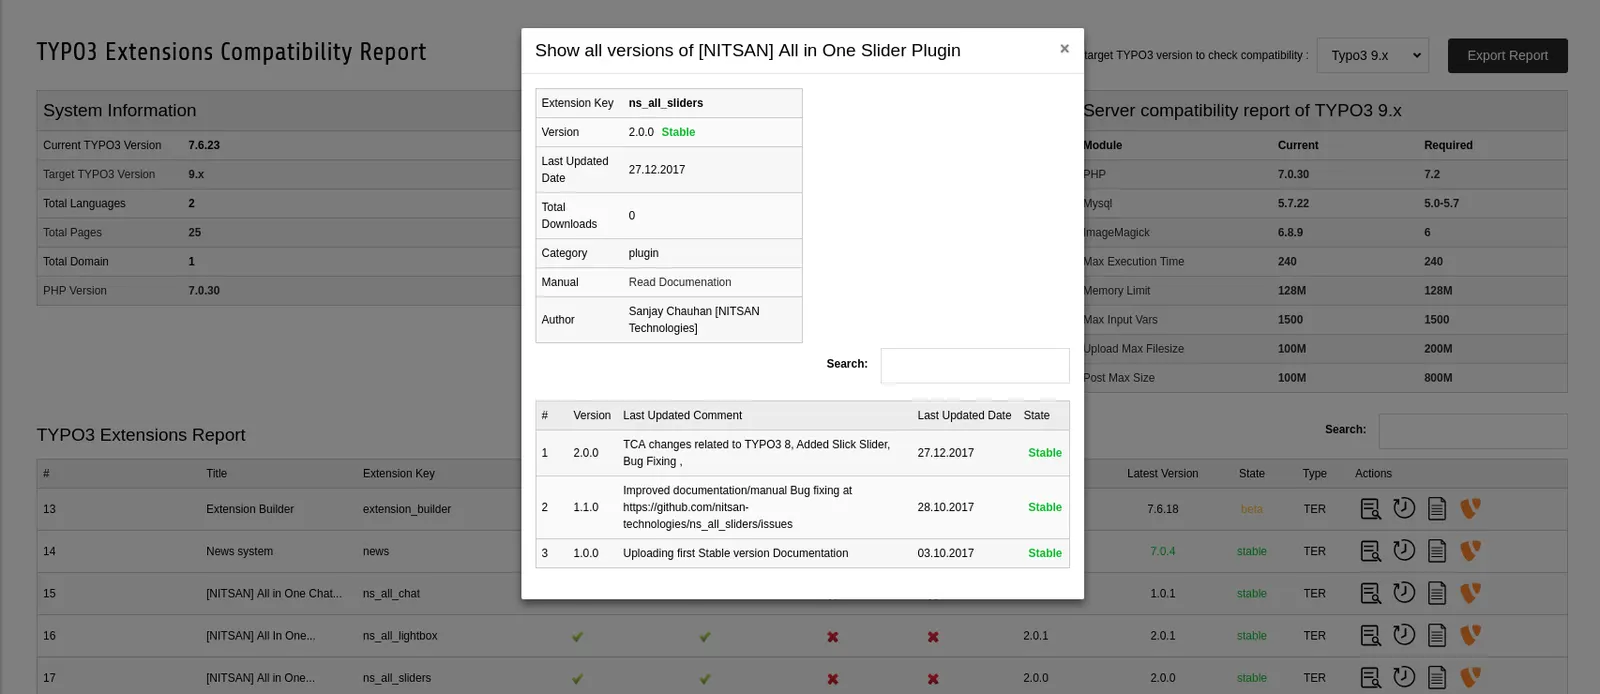Viewport: 1600px width, 694px height.
Task: Click first red cross in ns_all_lightbox row
Action: [x=832, y=637]
